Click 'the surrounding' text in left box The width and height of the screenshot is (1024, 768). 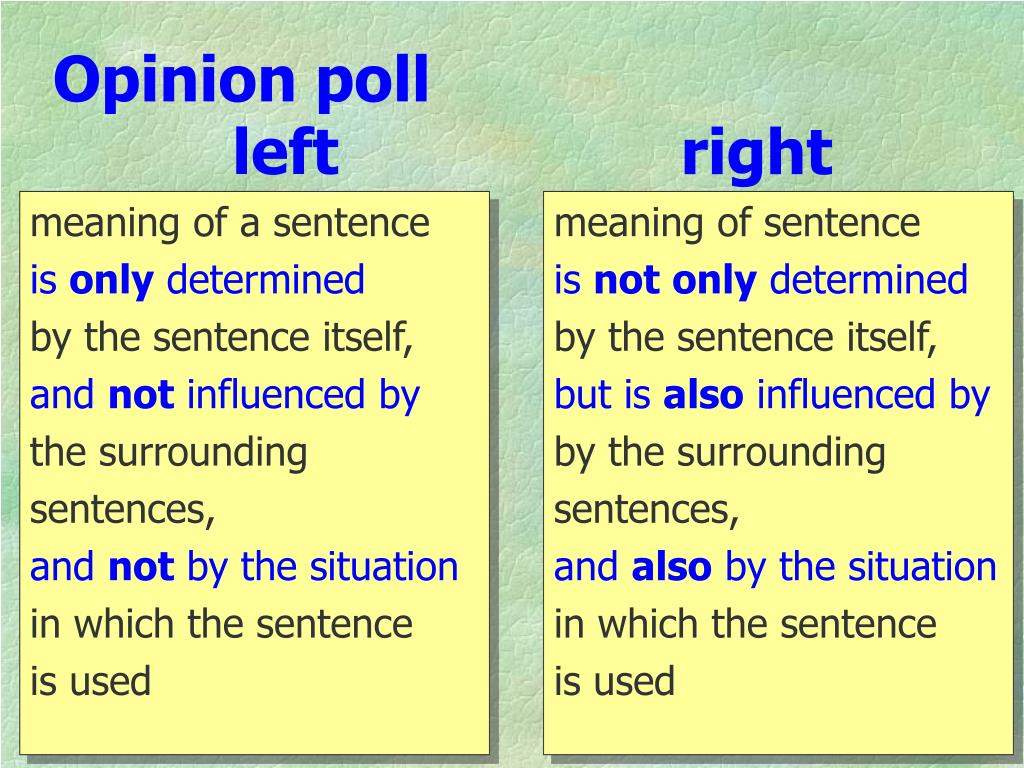(168, 454)
